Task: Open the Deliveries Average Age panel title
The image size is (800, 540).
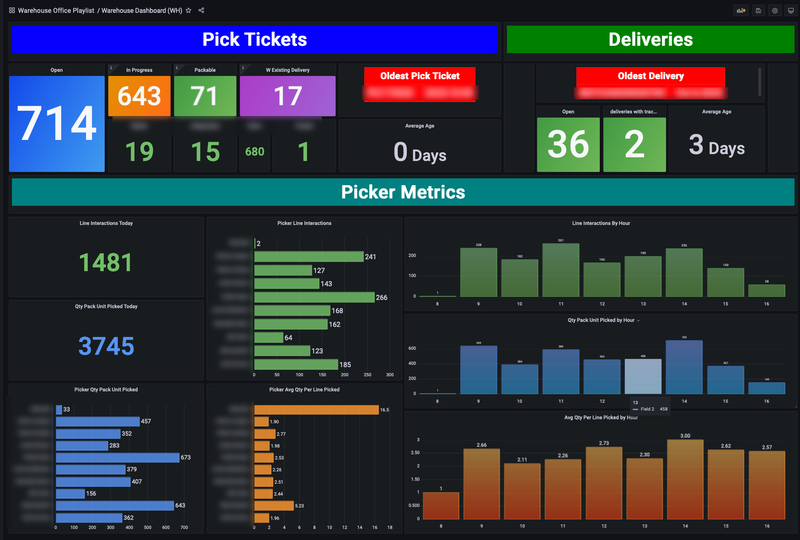Action: point(717,111)
